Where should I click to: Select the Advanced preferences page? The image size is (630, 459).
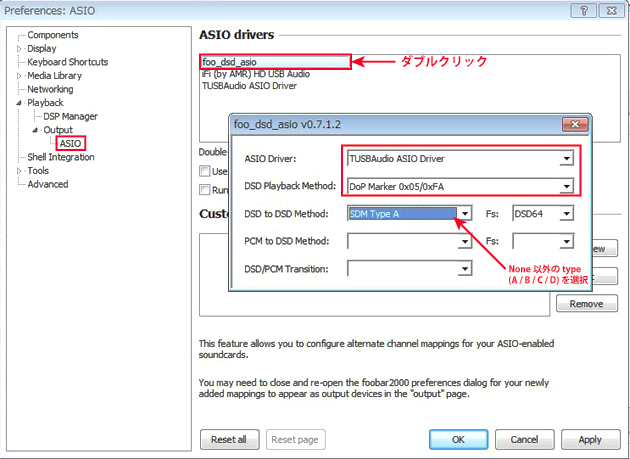tap(47, 184)
